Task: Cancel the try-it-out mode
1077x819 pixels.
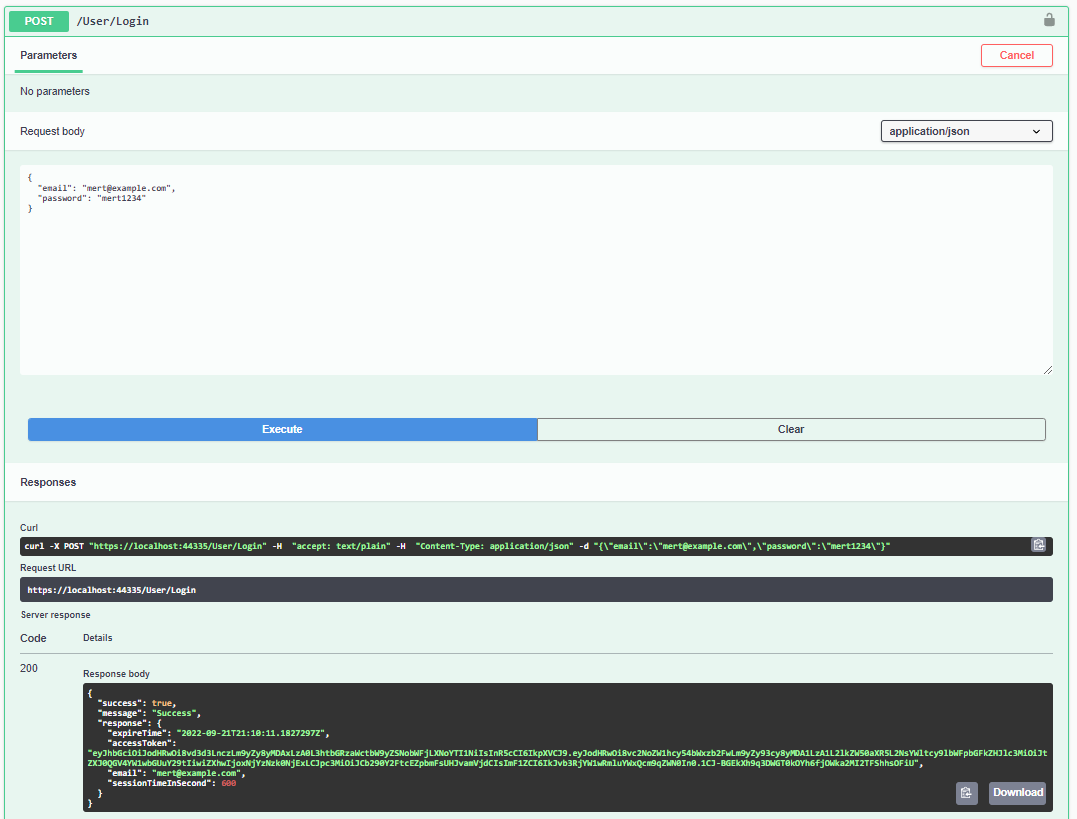Action: (x=1016, y=55)
